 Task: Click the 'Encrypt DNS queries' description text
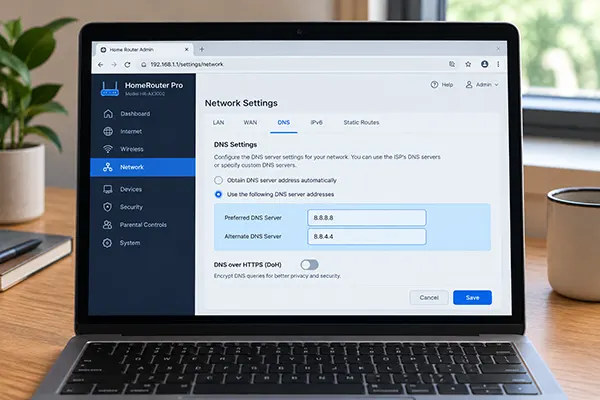pyautogui.click(x=277, y=276)
